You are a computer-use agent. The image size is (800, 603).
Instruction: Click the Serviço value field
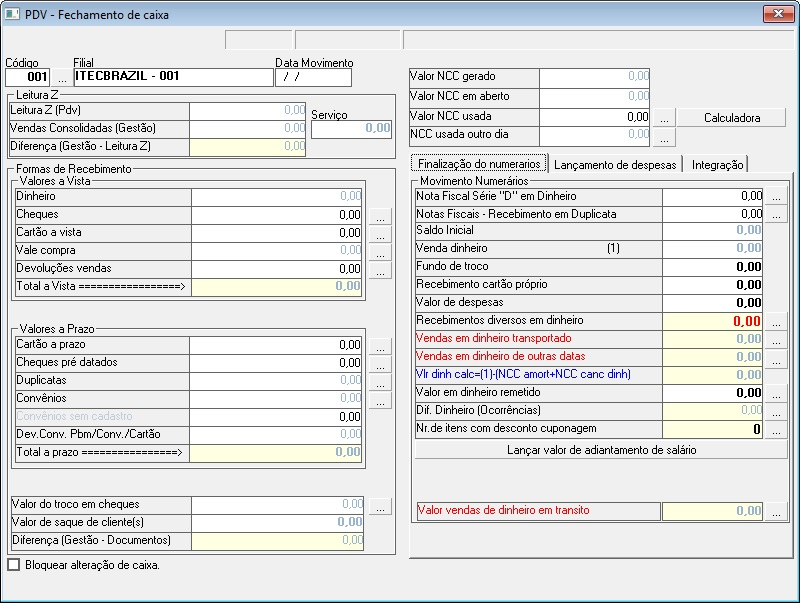352,129
